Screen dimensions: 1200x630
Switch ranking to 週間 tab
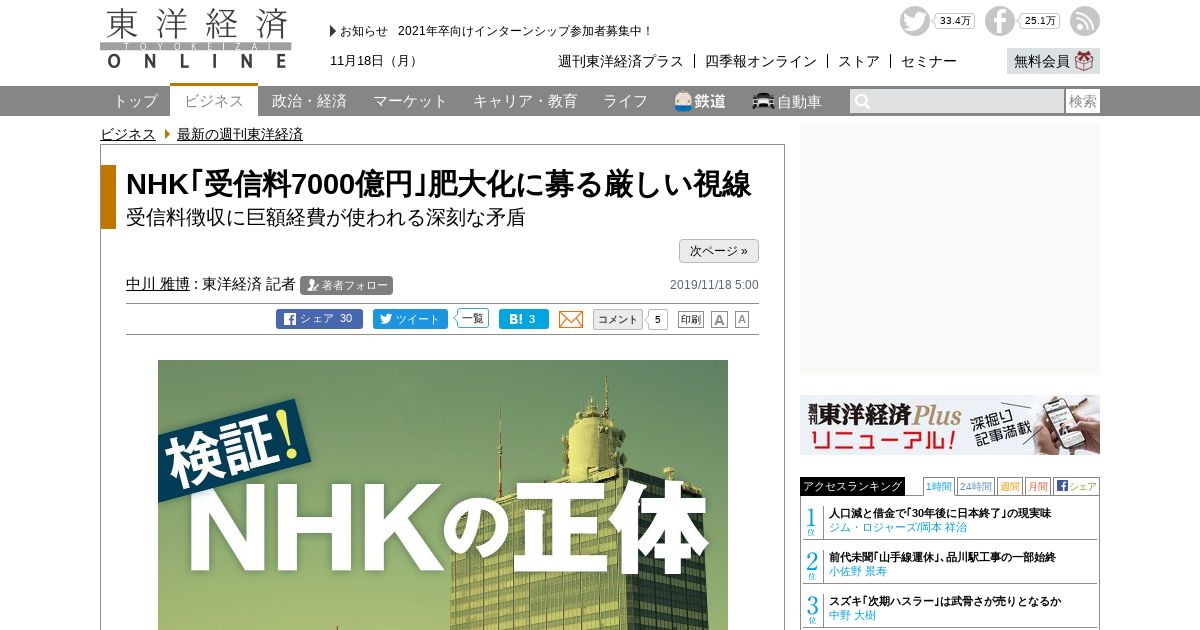1010,486
